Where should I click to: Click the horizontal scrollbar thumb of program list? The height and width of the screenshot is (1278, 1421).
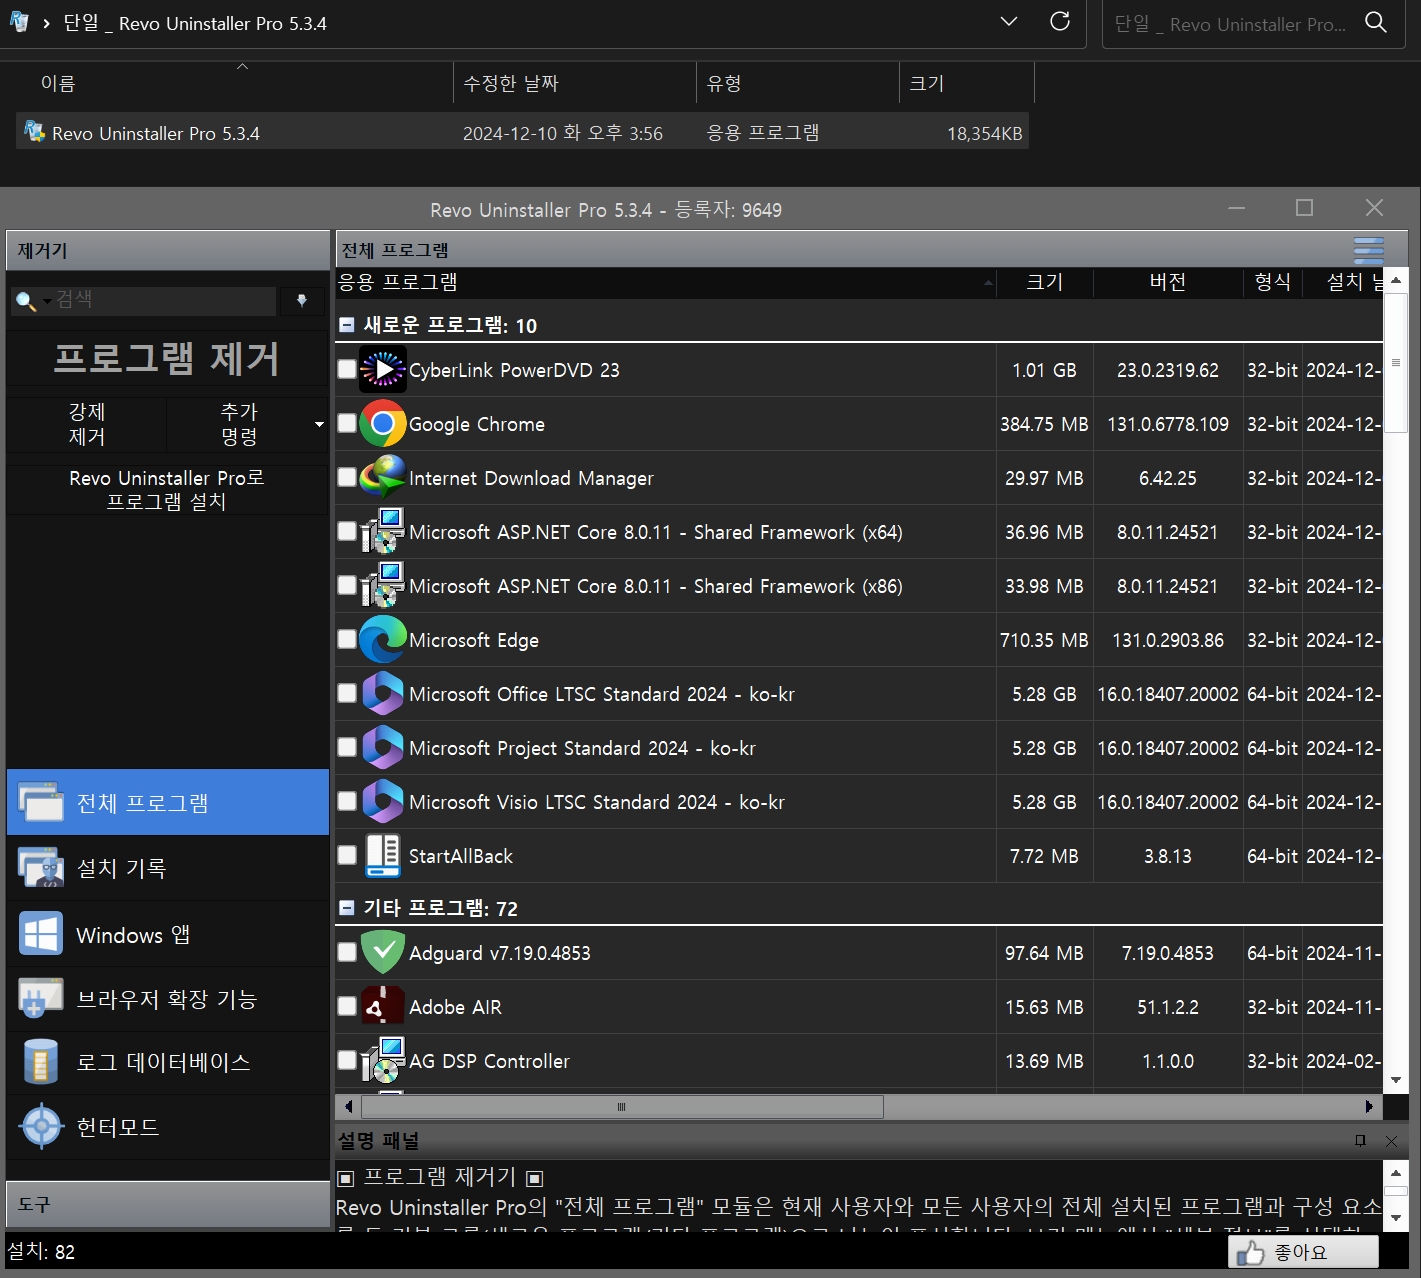click(622, 1106)
